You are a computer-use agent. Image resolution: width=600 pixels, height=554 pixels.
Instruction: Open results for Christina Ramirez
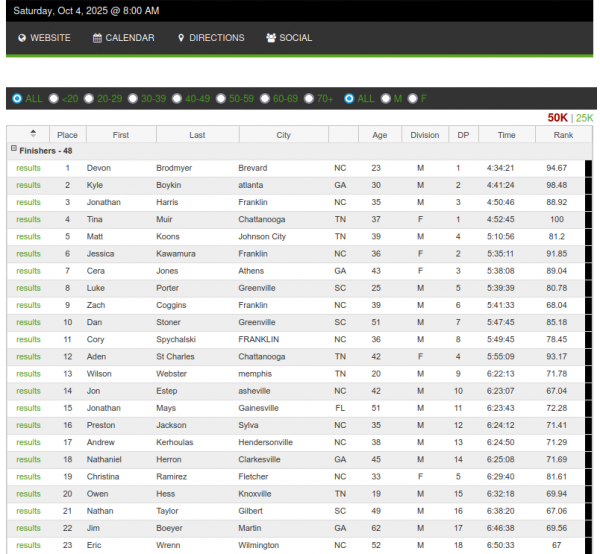28,476
